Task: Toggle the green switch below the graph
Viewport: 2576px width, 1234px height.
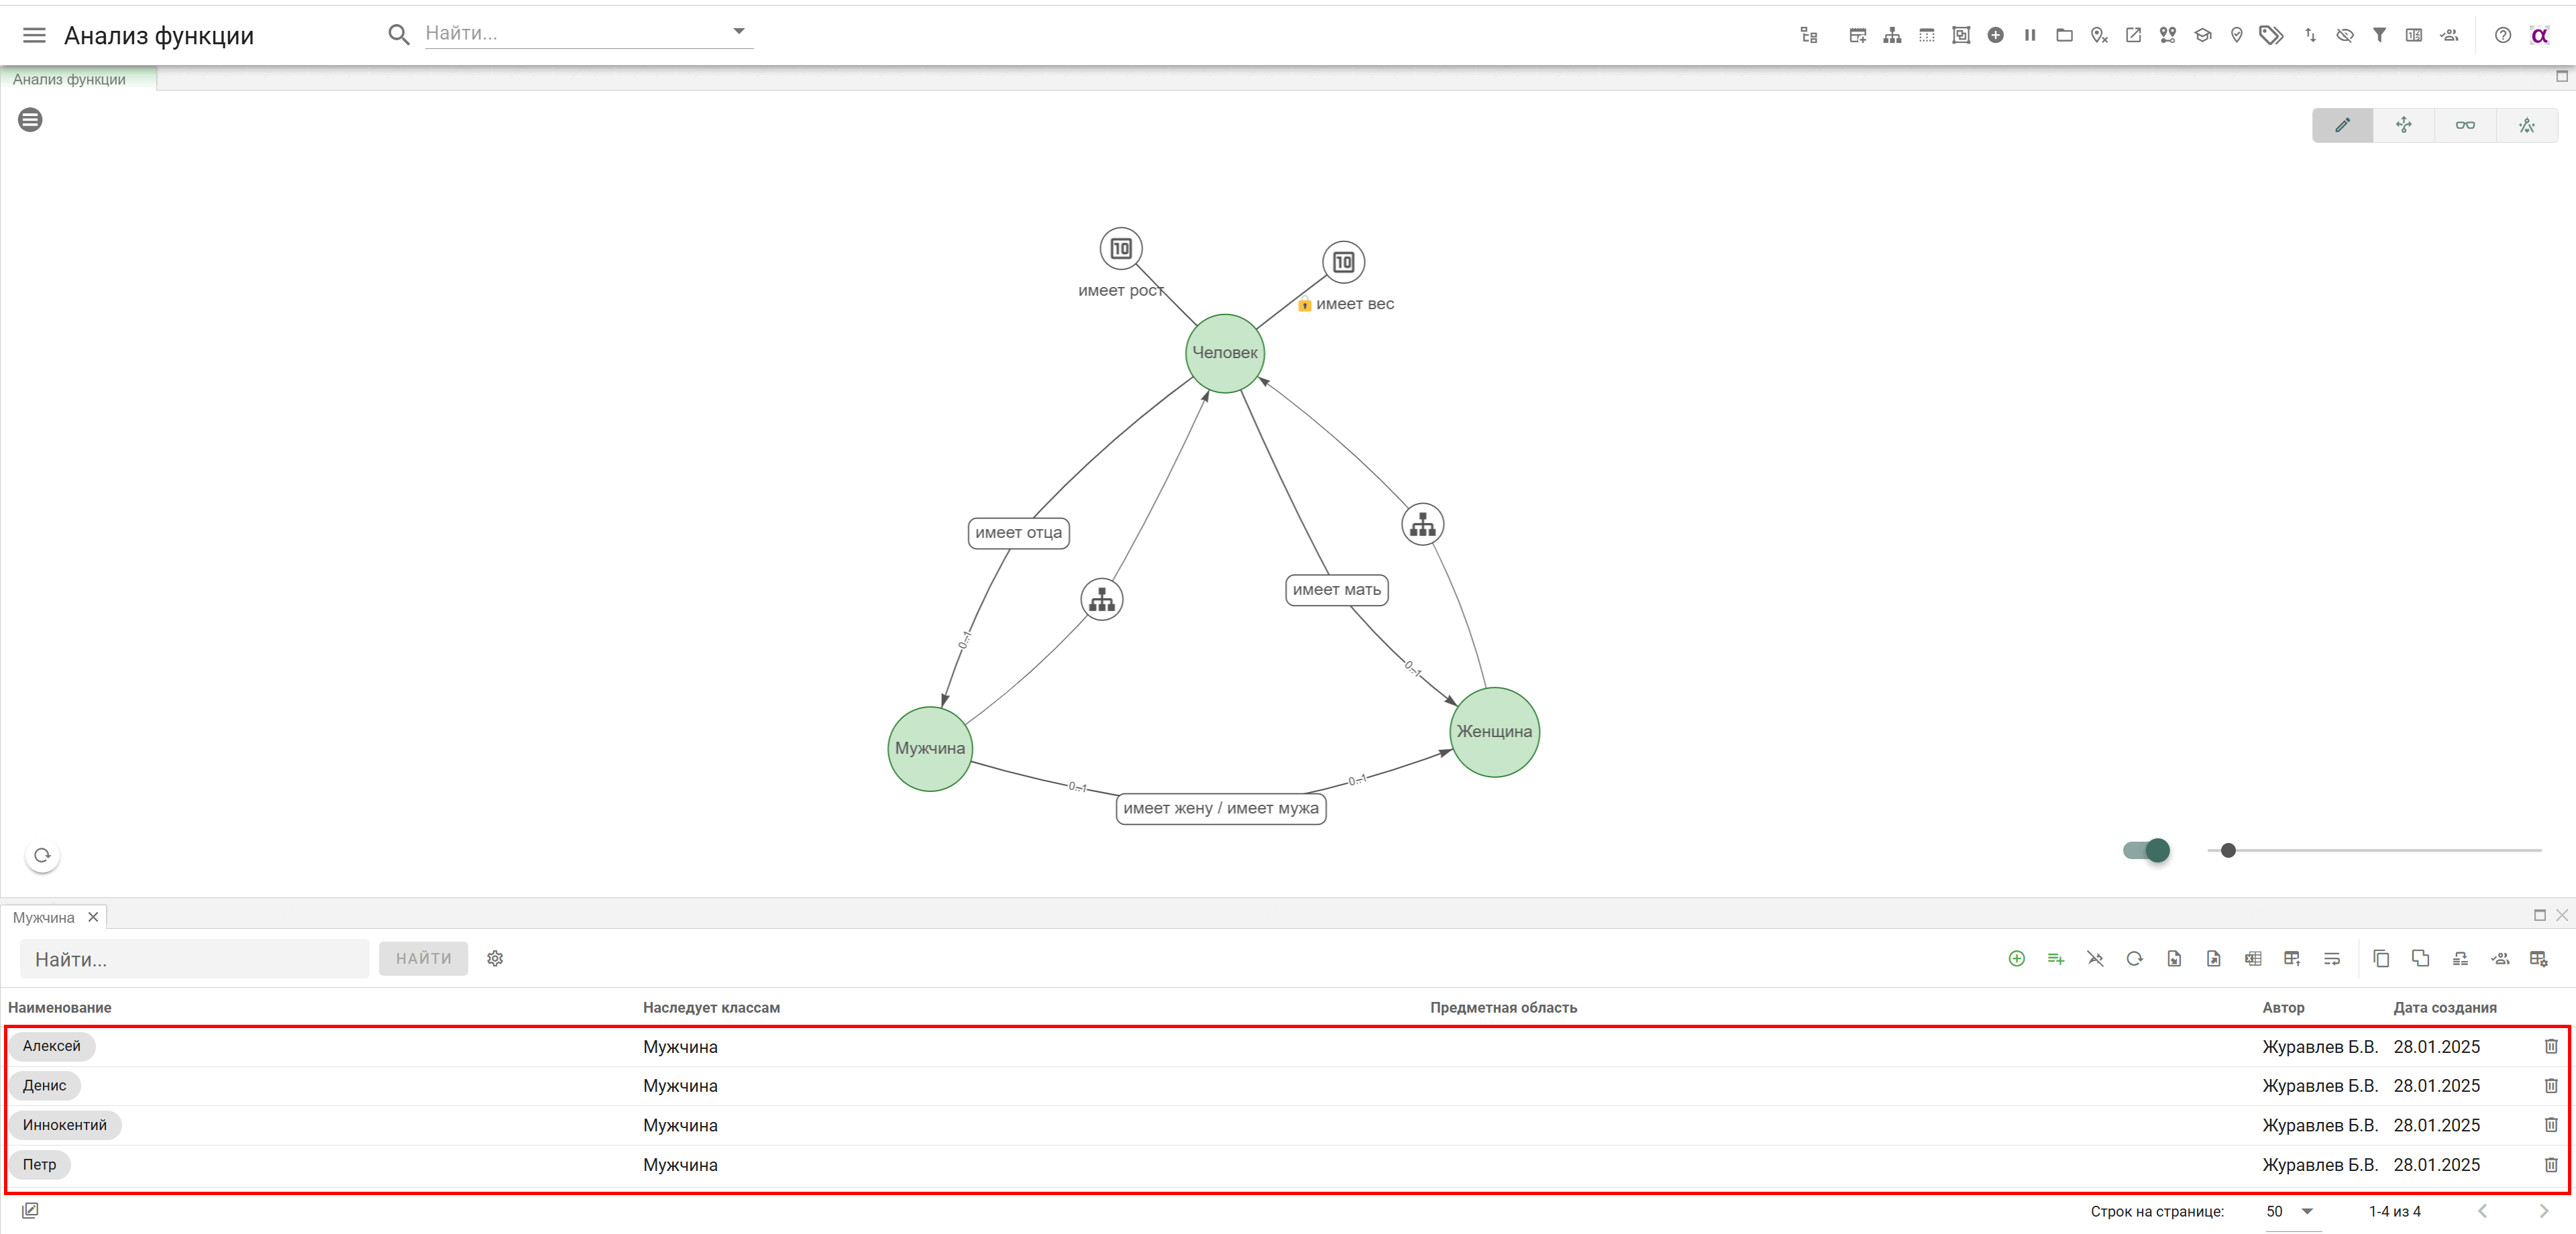Action: pos(2147,850)
